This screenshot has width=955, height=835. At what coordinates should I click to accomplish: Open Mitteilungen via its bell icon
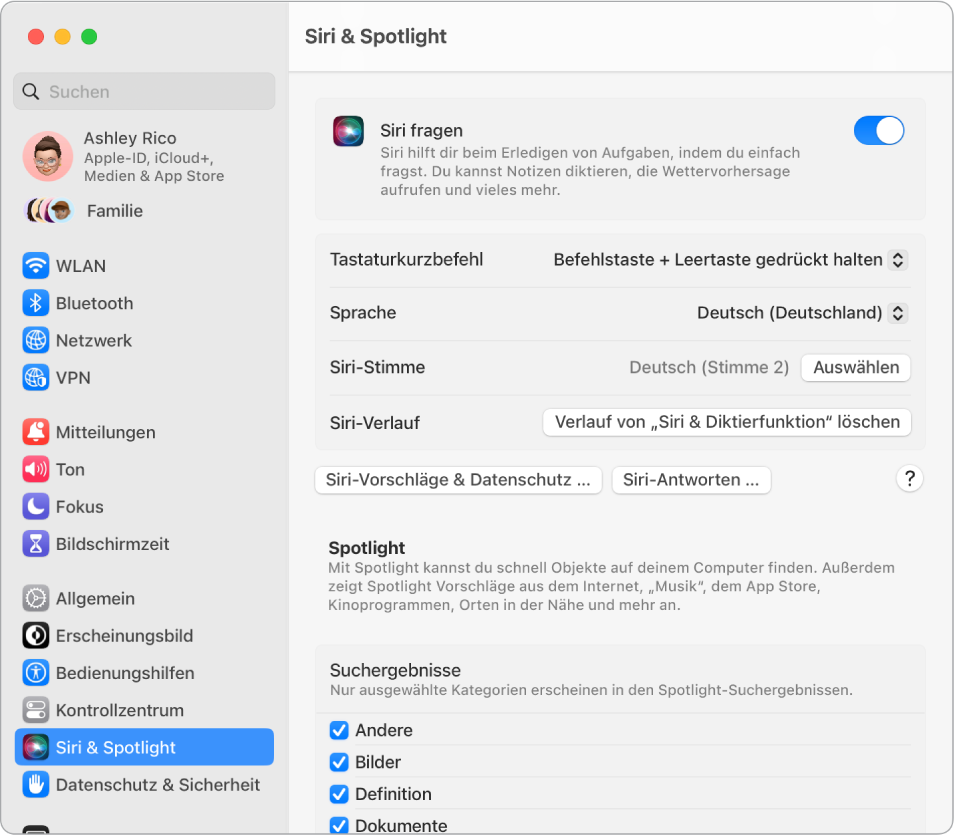tap(35, 432)
